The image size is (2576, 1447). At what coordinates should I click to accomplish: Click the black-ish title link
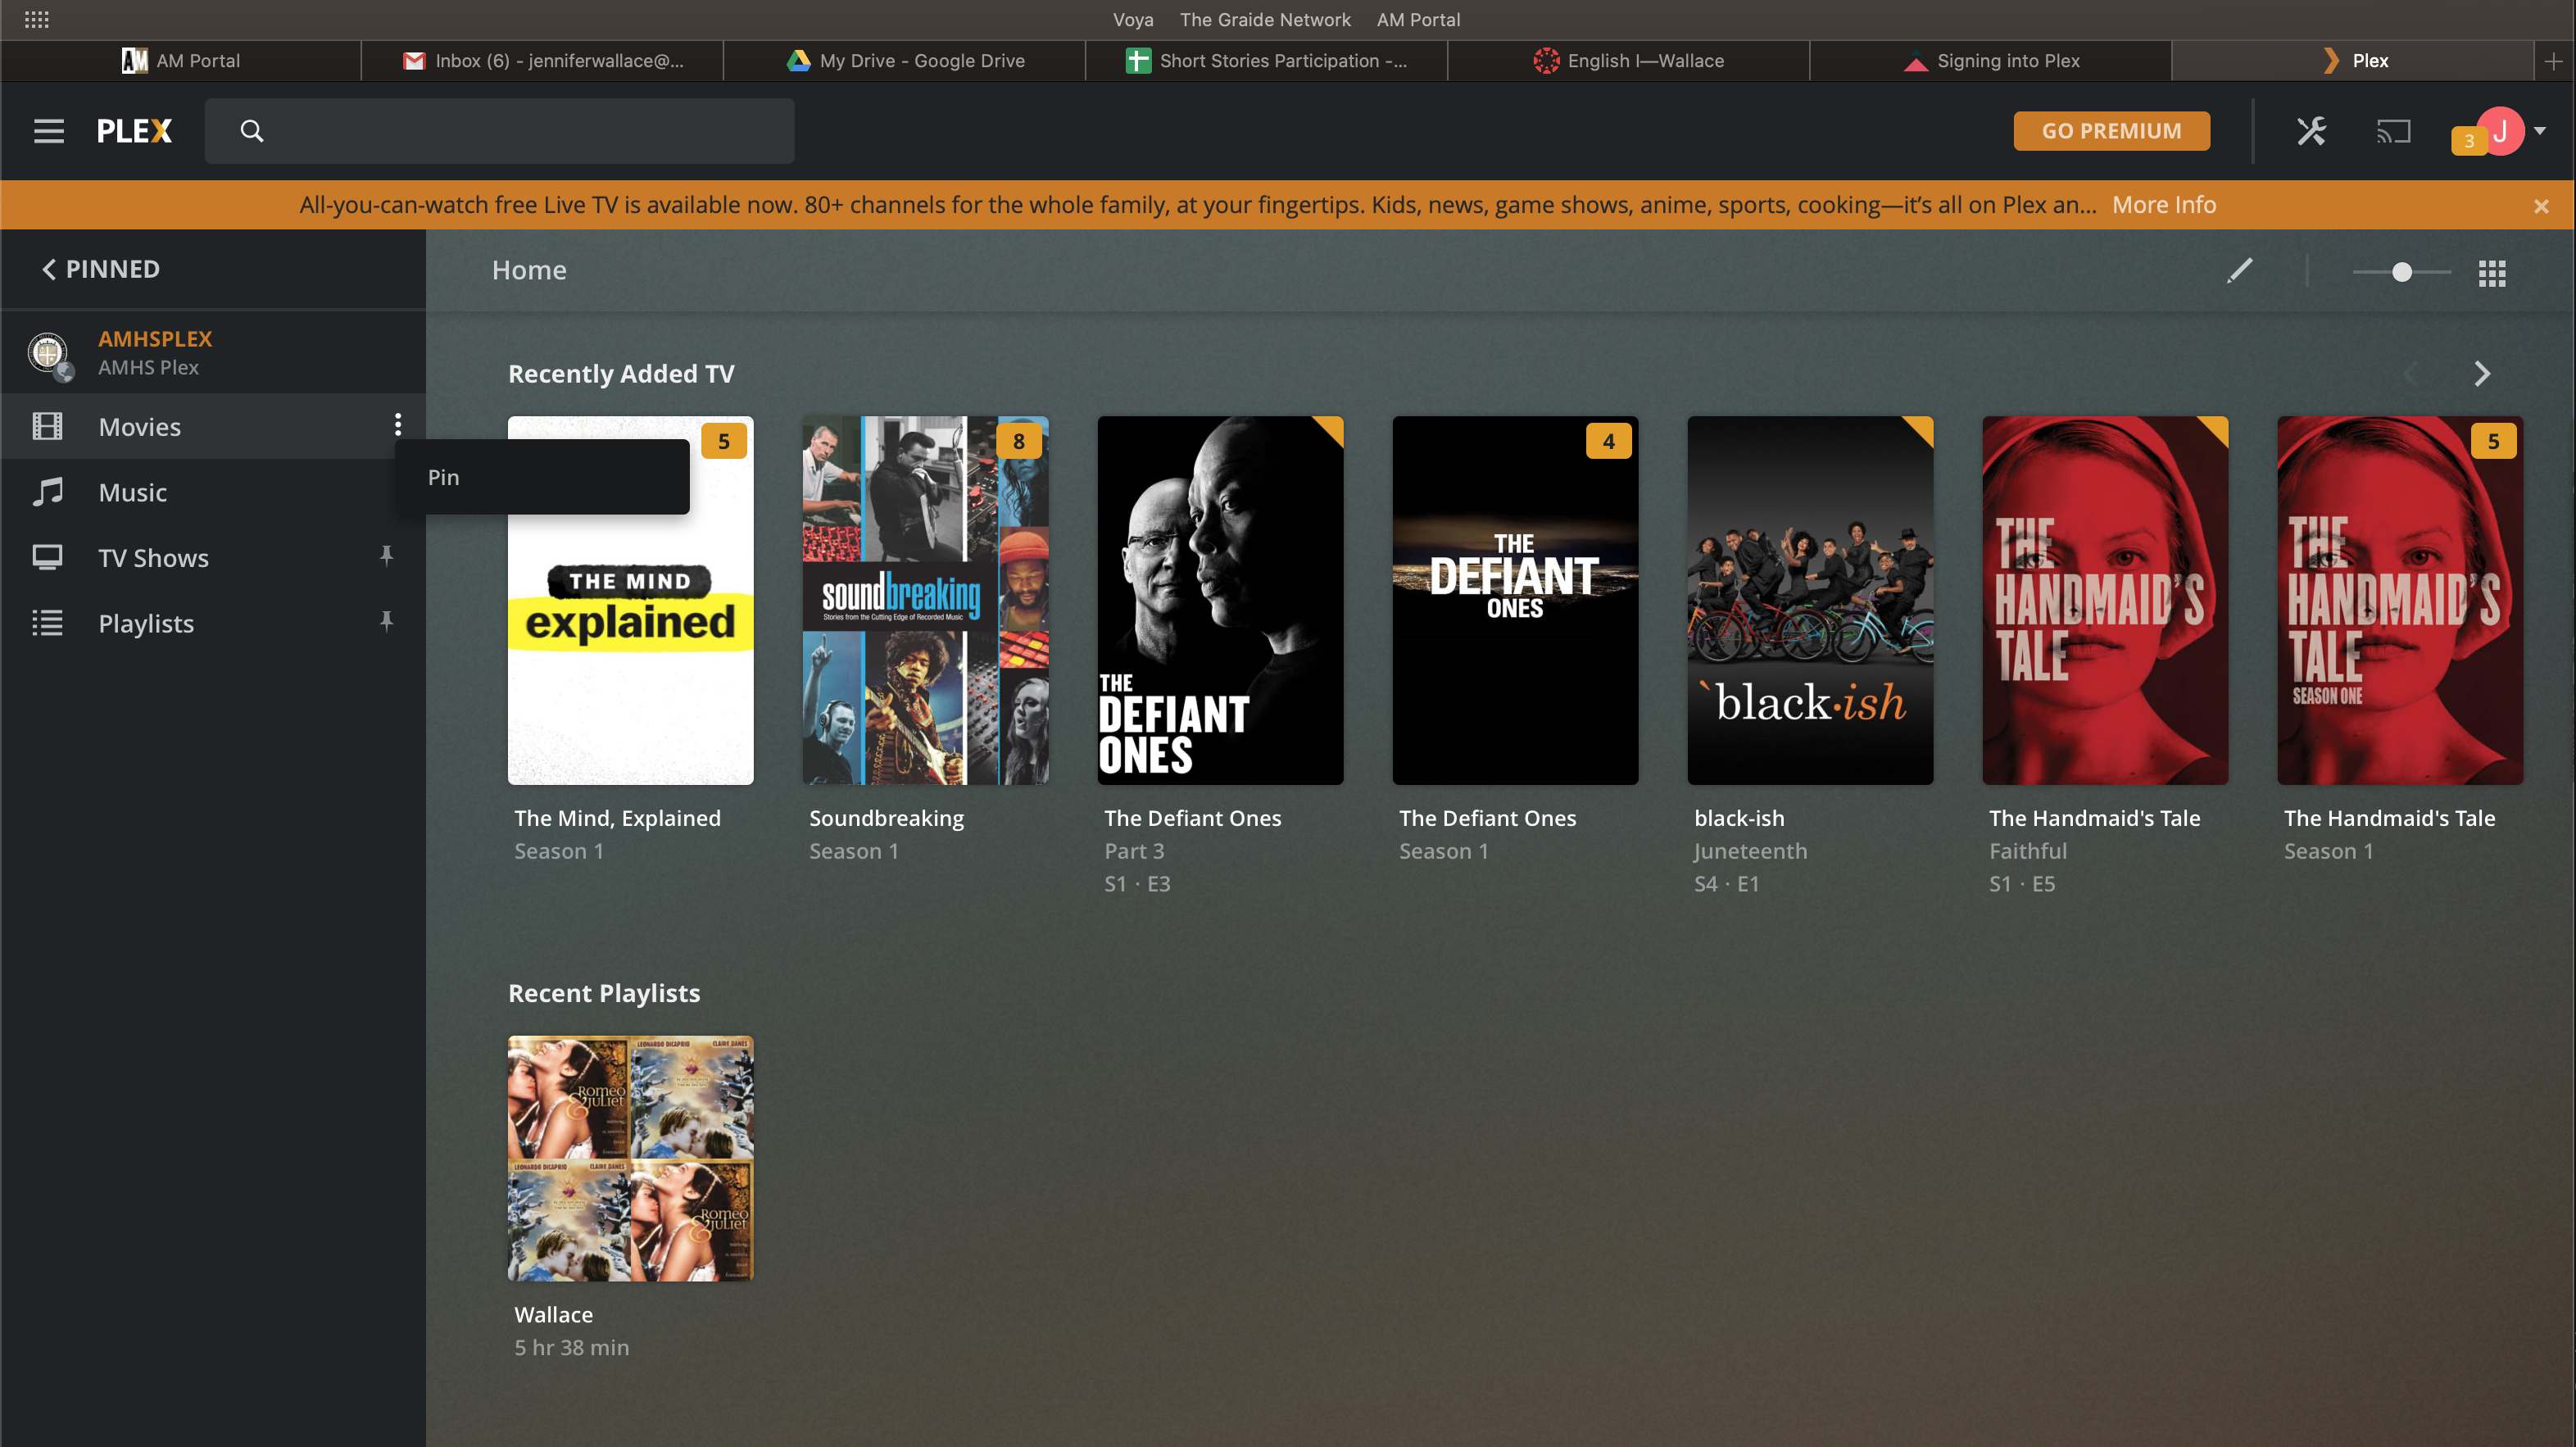pyautogui.click(x=1739, y=818)
